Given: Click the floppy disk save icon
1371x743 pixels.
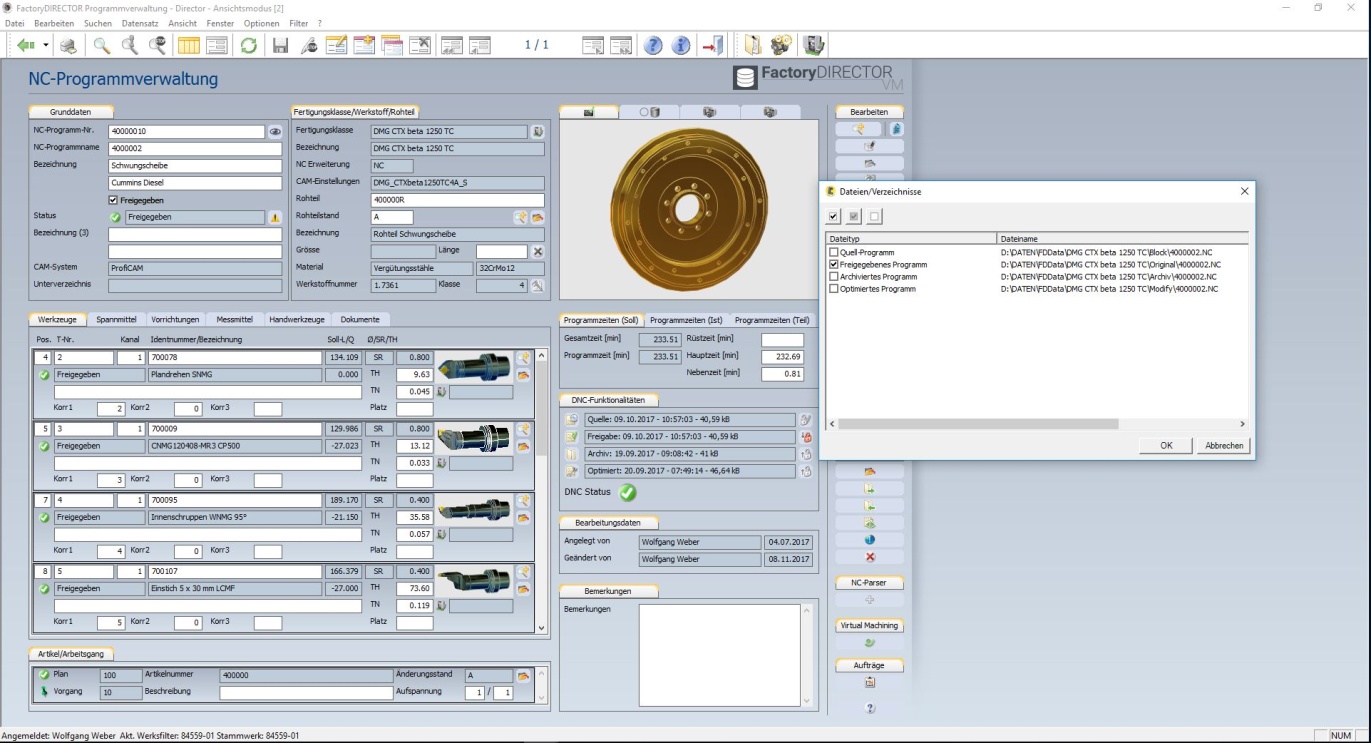Looking at the screenshot, I should pos(280,46).
